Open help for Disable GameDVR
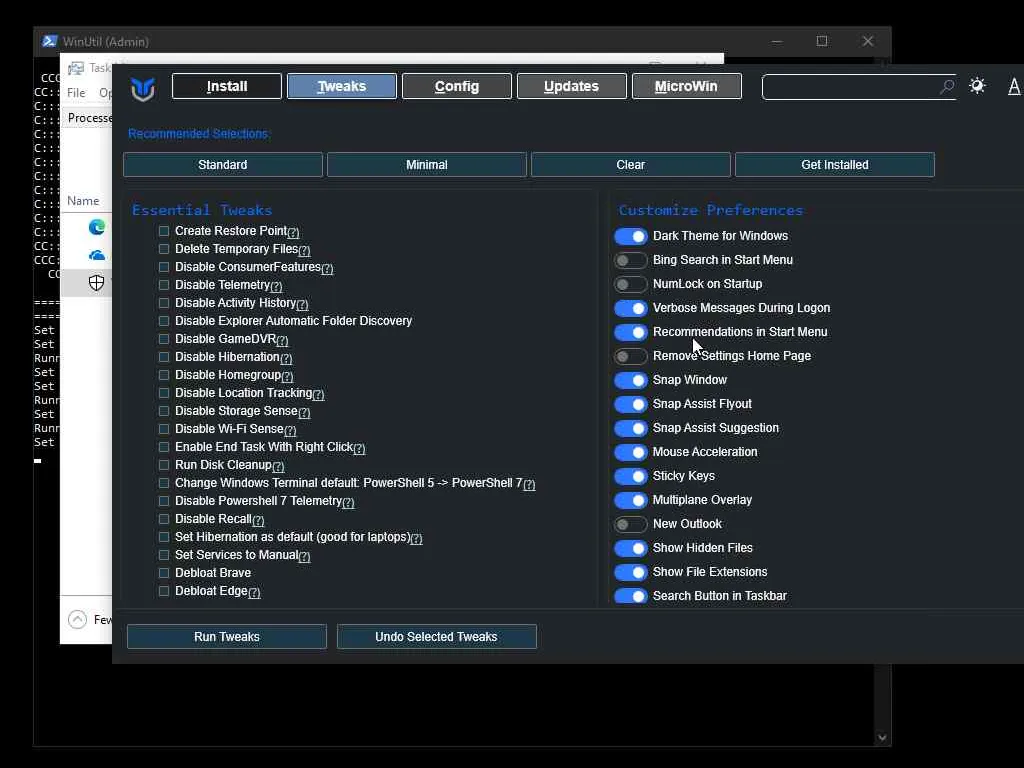 [282, 341]
